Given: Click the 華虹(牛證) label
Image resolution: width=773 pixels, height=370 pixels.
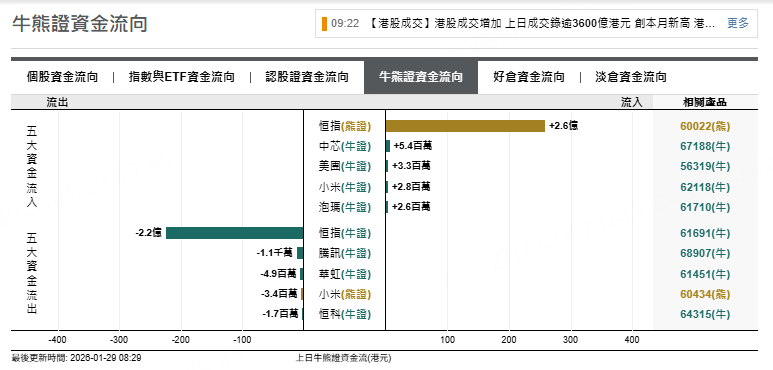Looking at the screenshot, I should click(x=345, y=274).
